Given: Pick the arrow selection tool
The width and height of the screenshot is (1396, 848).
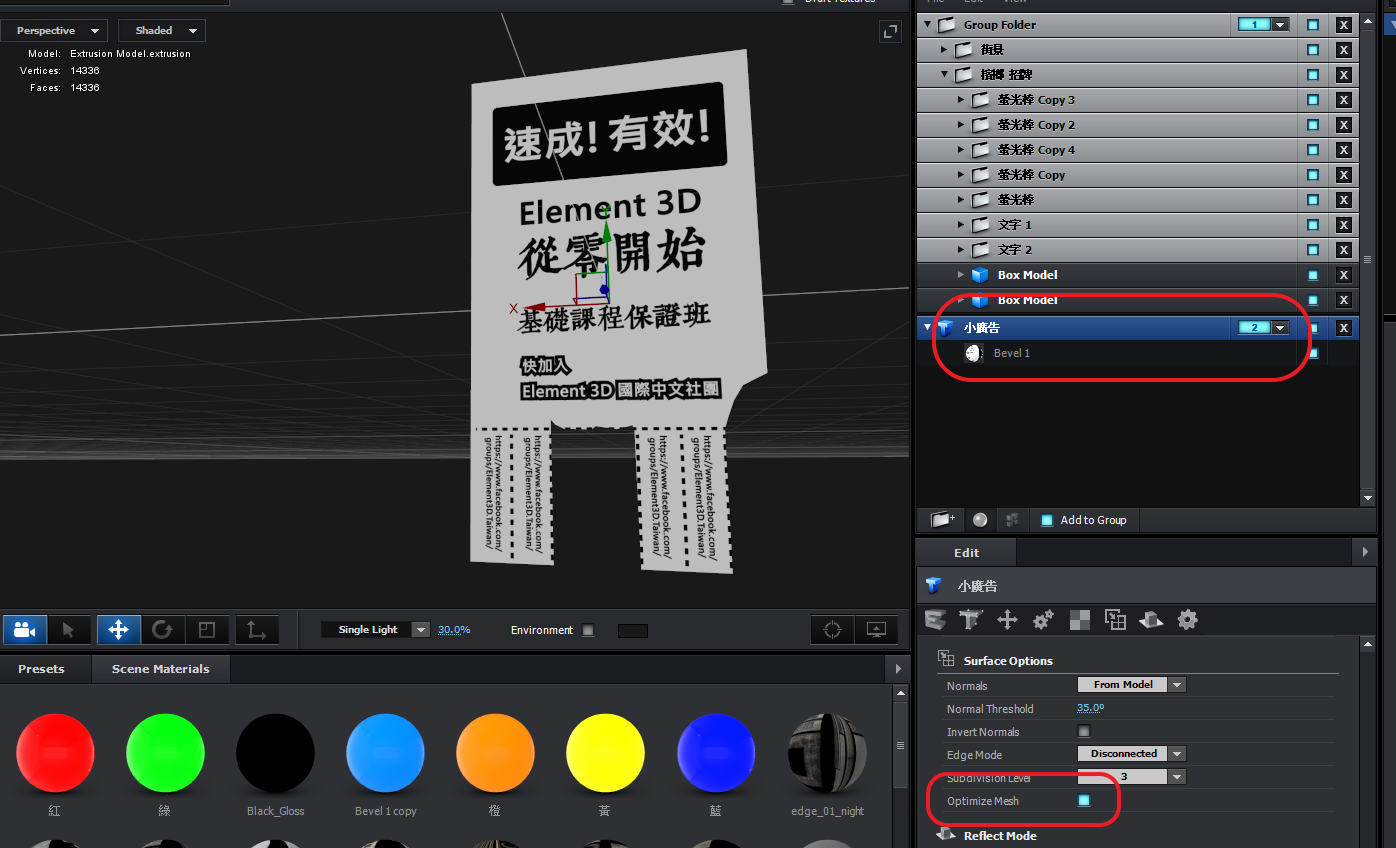Looking at the screenshot, I should point(69,630).
